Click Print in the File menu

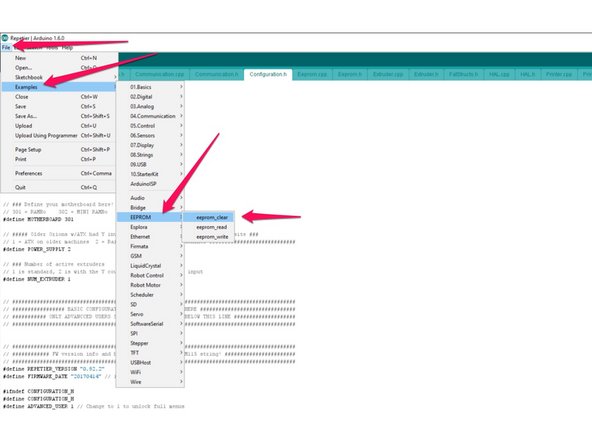click(x=59, y=159)
